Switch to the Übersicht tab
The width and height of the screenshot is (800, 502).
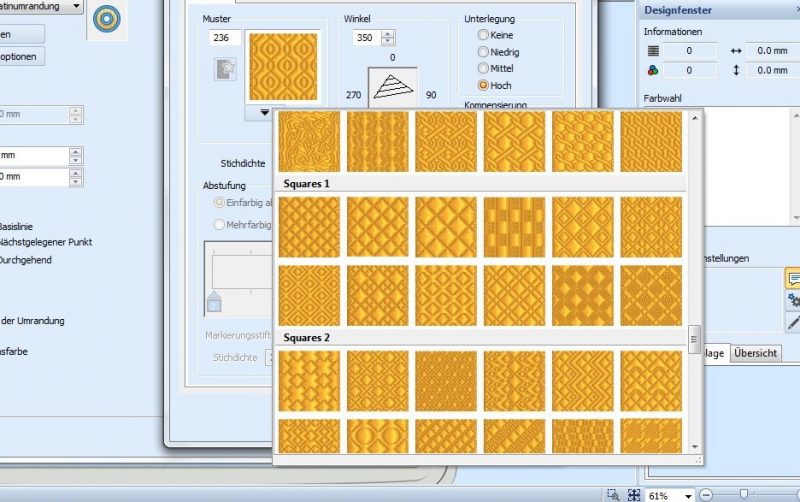point(755,353)
